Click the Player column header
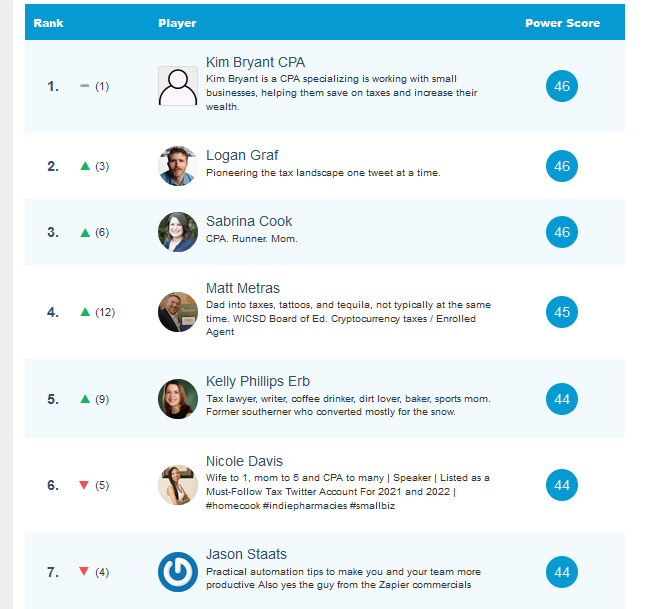The width and height of the screenshot is (650, 609). pyautogui.click(x=177, y=23)
